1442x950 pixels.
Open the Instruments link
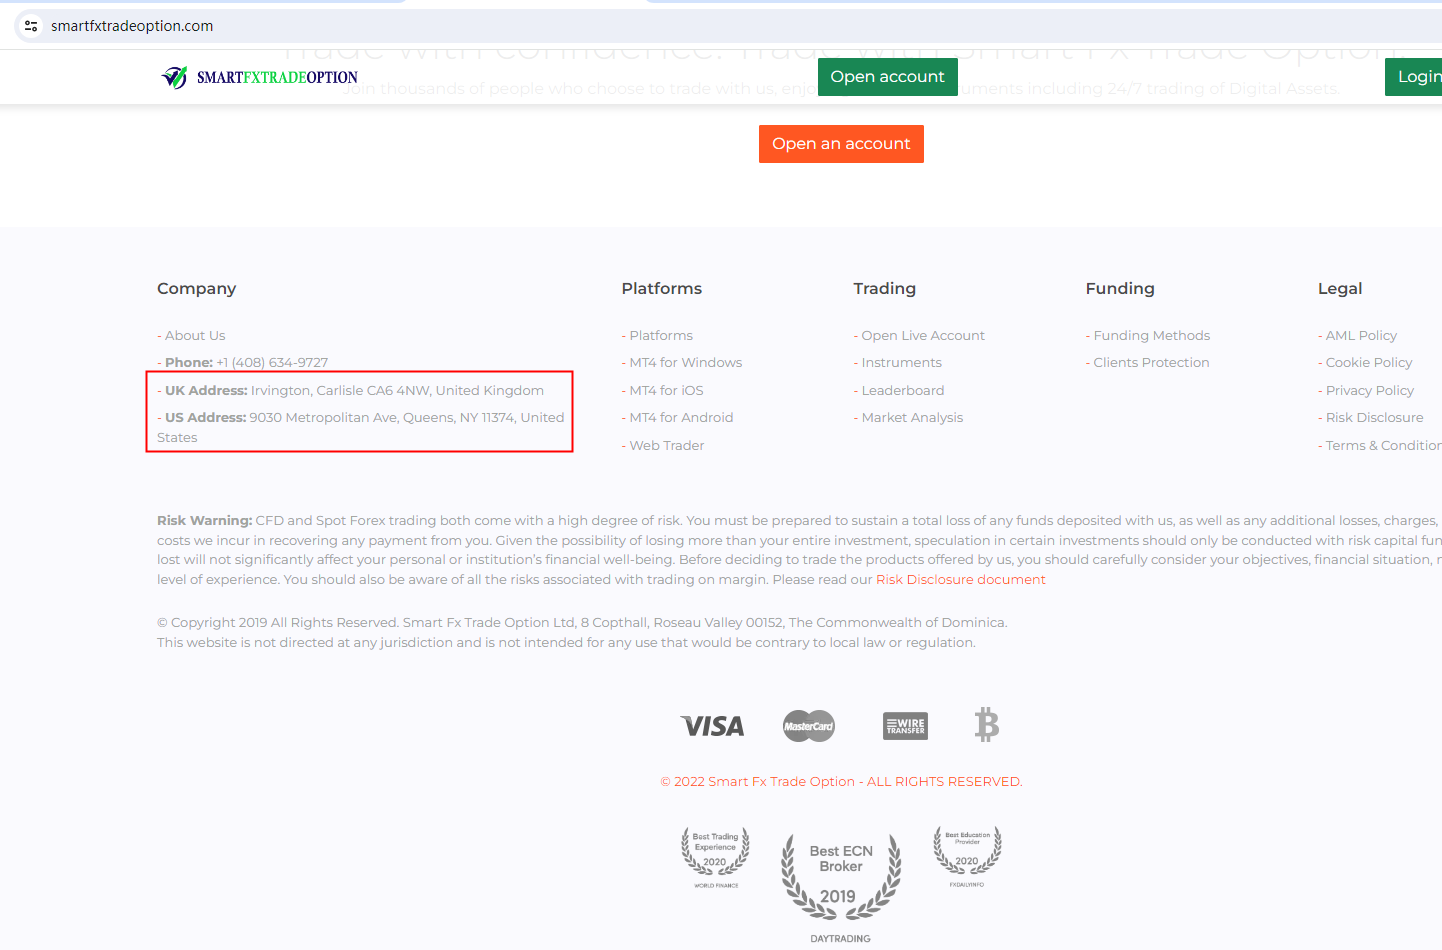coord(901,363)
